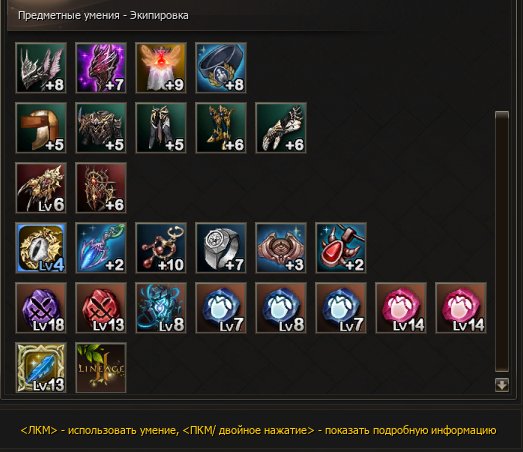Click the blue belt +8 icon
Image resolution: width=523 pixels, height=452 pixels.
(x=221, y=68)
